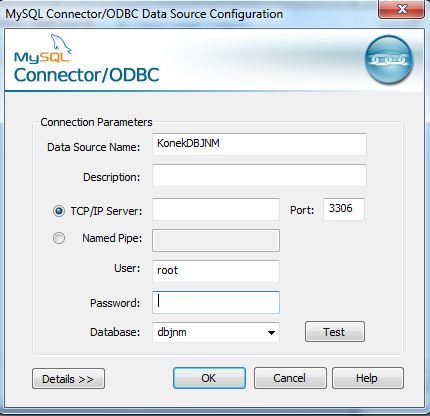This screenshot has width=430, height=416.
Task: Click the Cancel button
Action: pos(290,378)
